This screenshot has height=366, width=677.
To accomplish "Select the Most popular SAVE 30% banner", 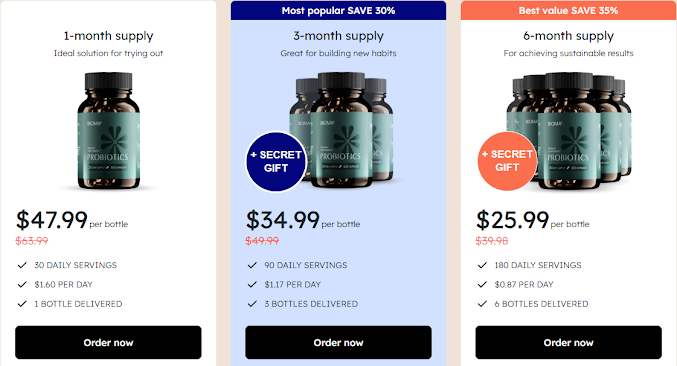I will [338, 10].
